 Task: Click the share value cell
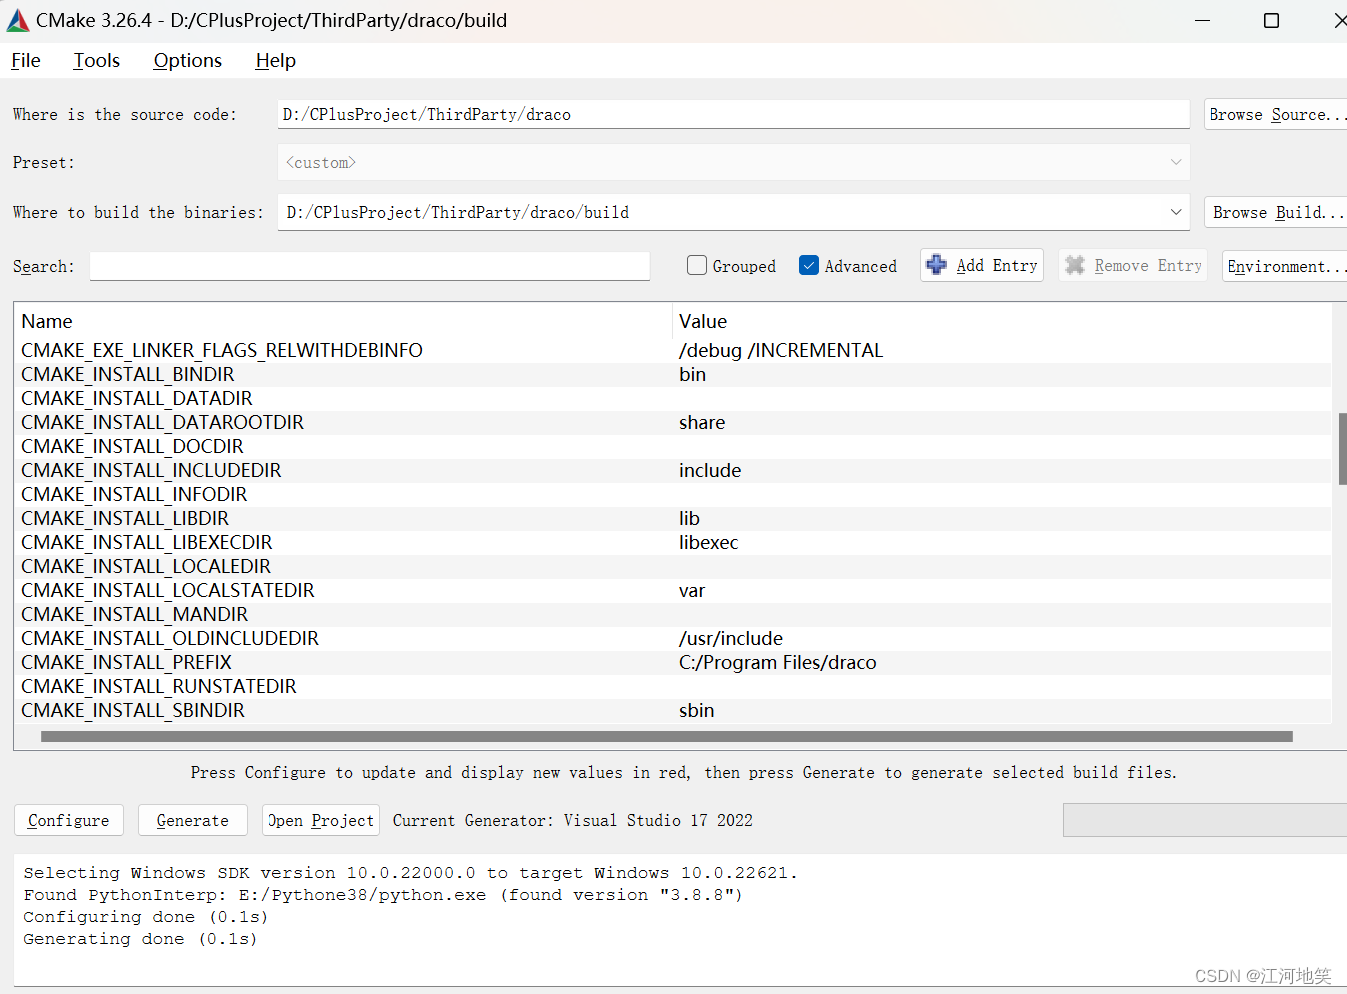(702, 422)
